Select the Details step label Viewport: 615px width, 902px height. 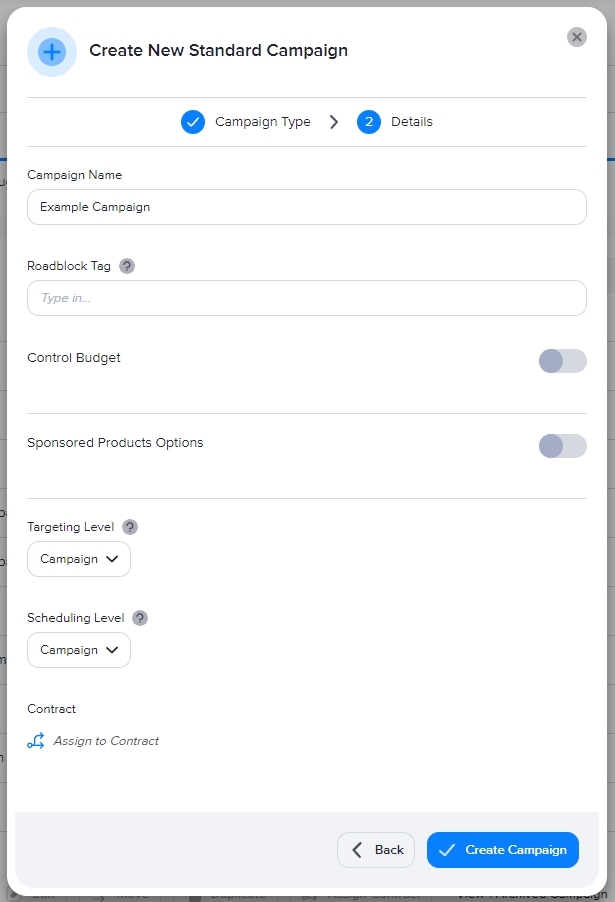point(412,122)
